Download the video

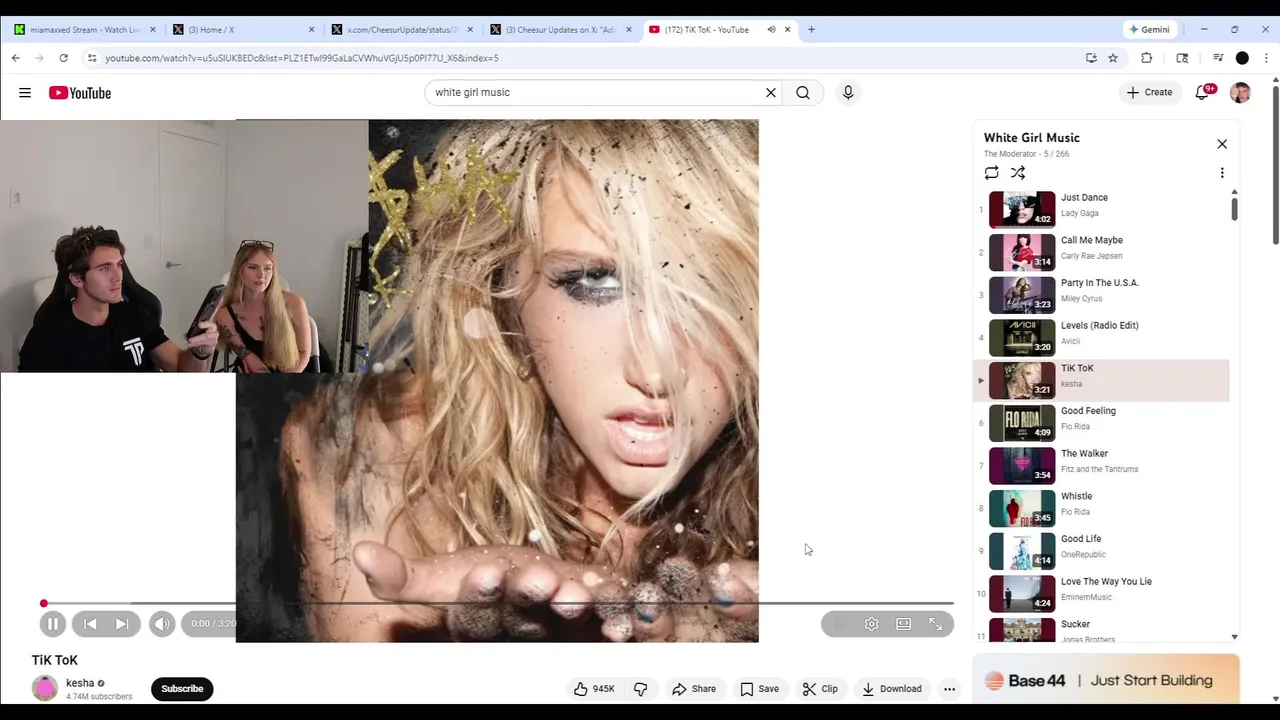pyautogui.click(x=891, y=689)
